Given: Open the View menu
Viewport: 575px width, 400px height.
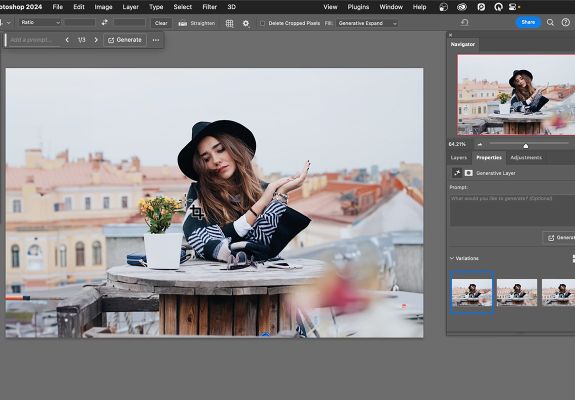Looking at the screenshot, I should pos(330,7).
